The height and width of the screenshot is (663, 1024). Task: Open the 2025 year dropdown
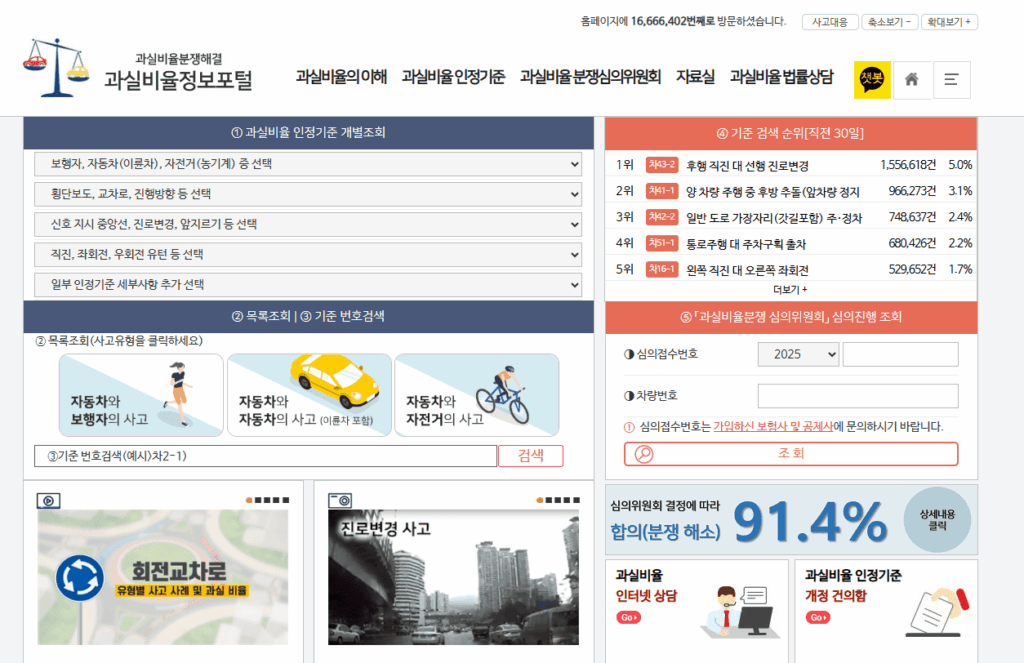(x=798, y=354)
